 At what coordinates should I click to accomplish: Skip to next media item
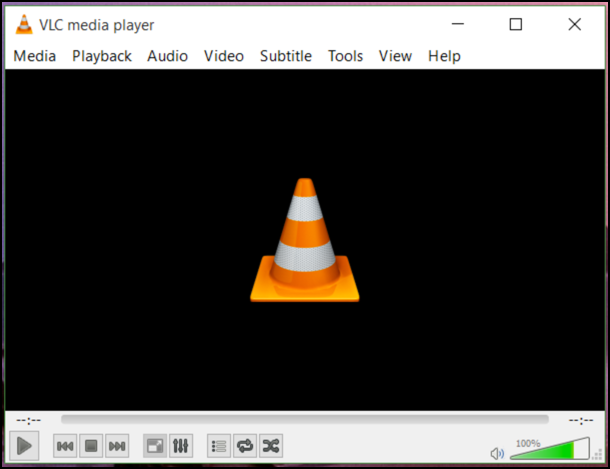coord(117,446)
